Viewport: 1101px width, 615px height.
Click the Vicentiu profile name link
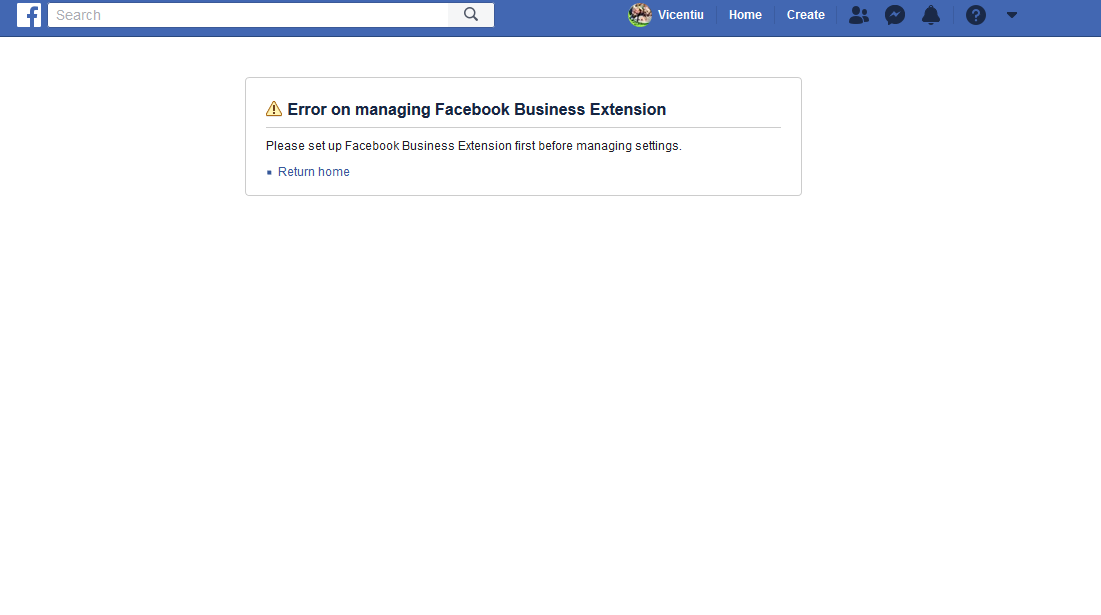pyautogui.click(x=680, y=15)
